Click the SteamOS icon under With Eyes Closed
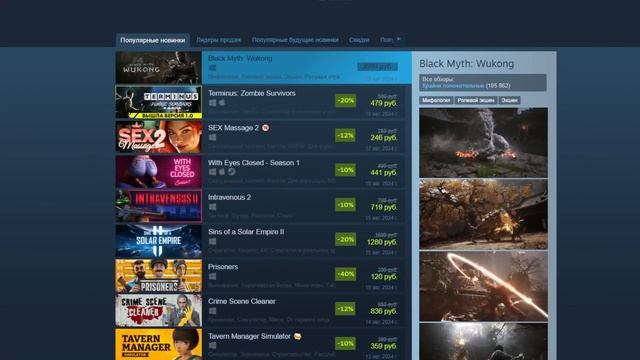640x360 pixels. tap(231, 172)
